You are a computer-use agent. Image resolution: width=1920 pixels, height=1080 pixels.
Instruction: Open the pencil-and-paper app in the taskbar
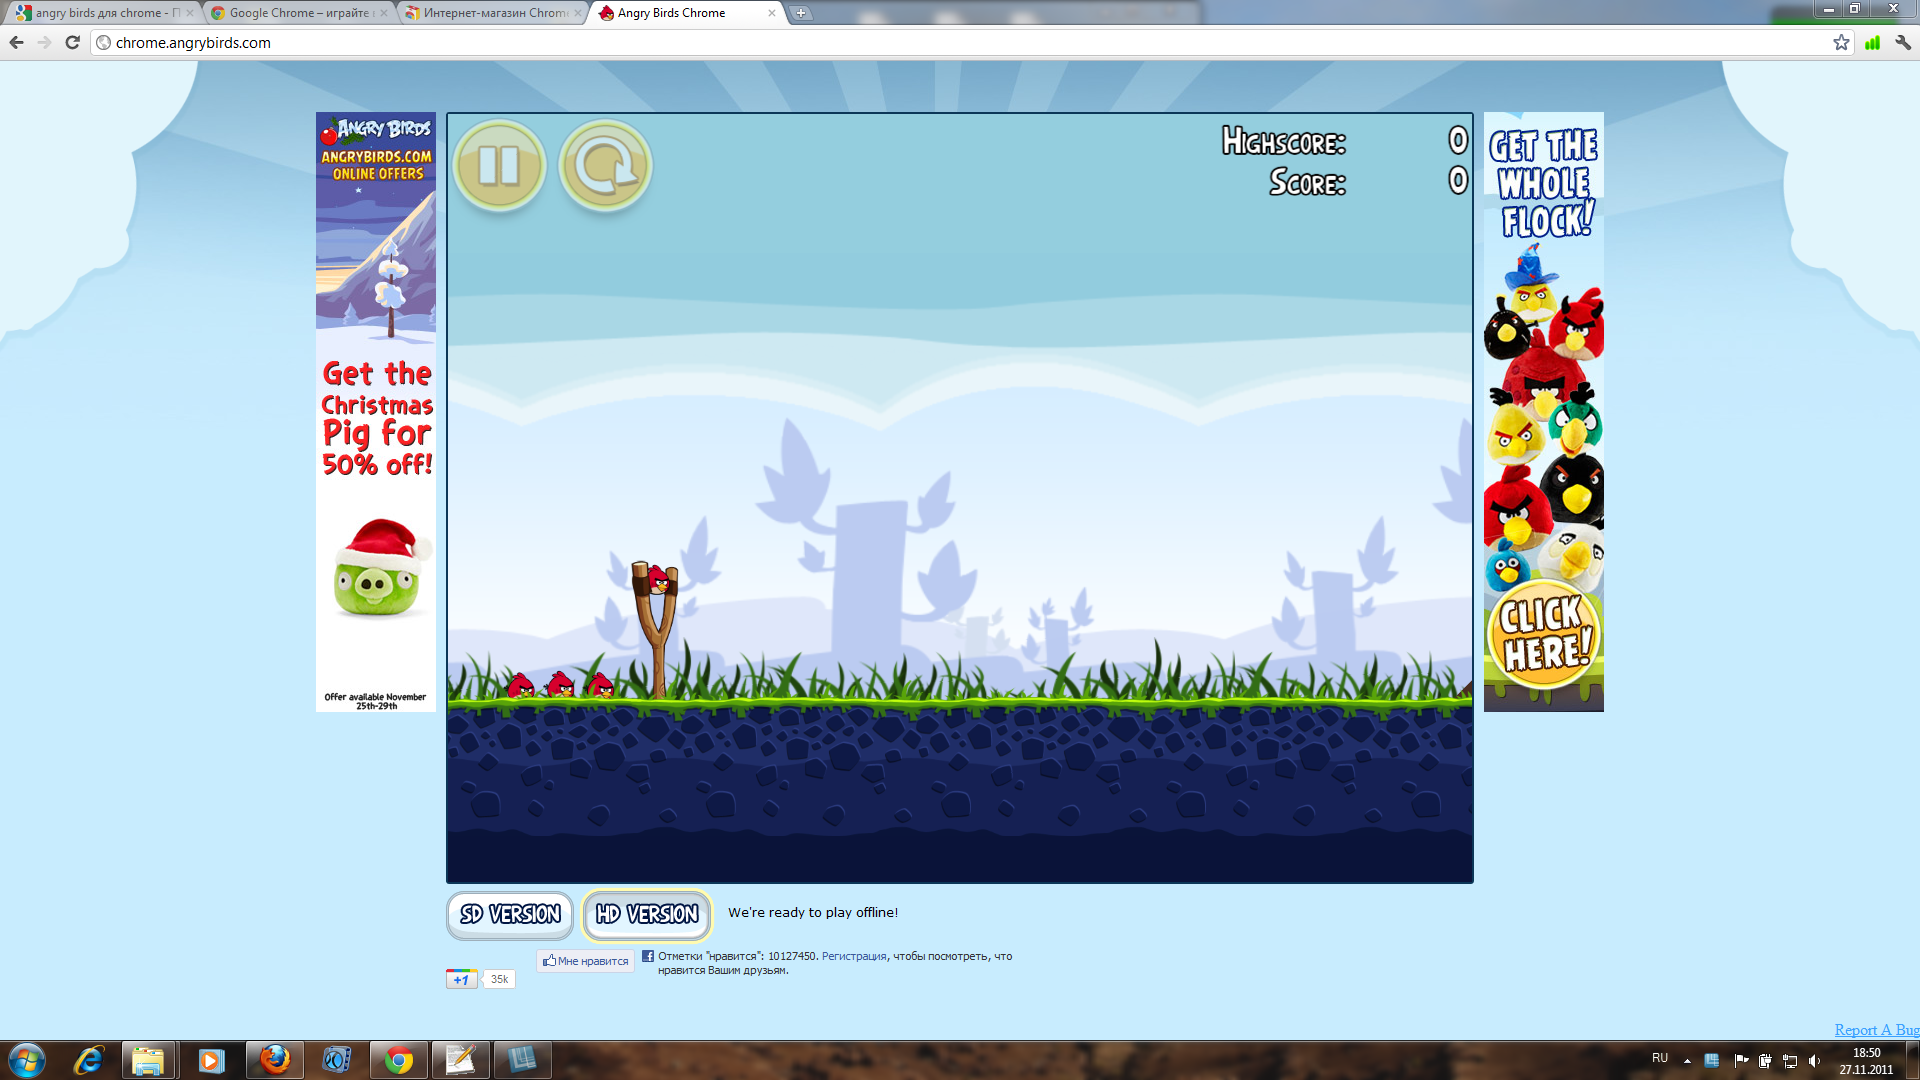[460, 1060]
